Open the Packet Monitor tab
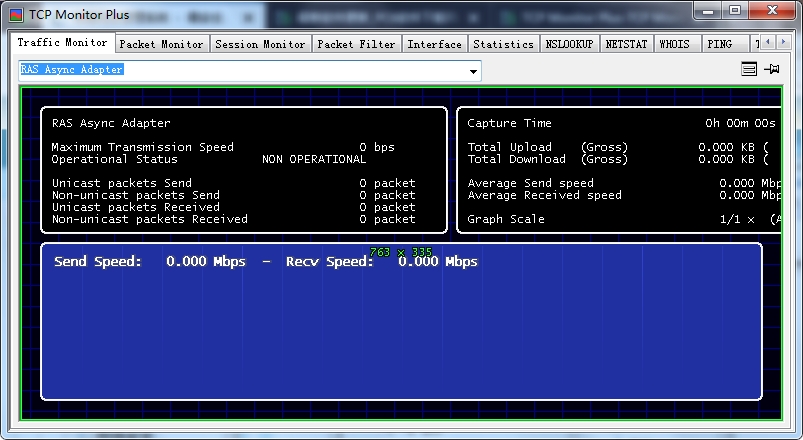This screenshot has width=803, height=440. point(161,45)
